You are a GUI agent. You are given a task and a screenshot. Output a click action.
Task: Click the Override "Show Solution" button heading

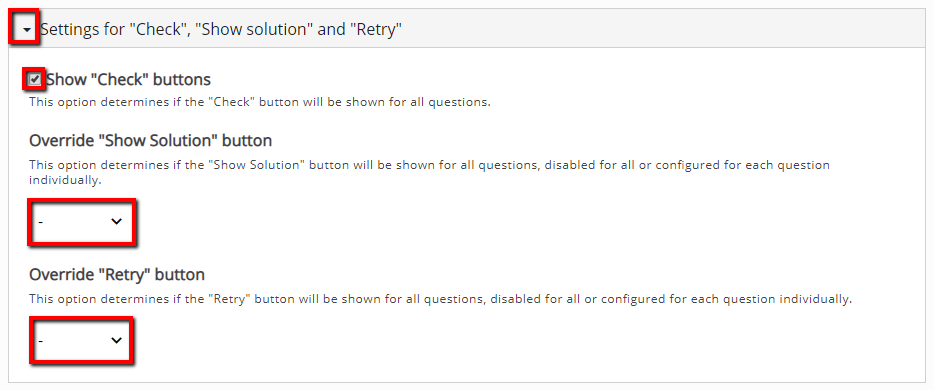tap(151, 141)
